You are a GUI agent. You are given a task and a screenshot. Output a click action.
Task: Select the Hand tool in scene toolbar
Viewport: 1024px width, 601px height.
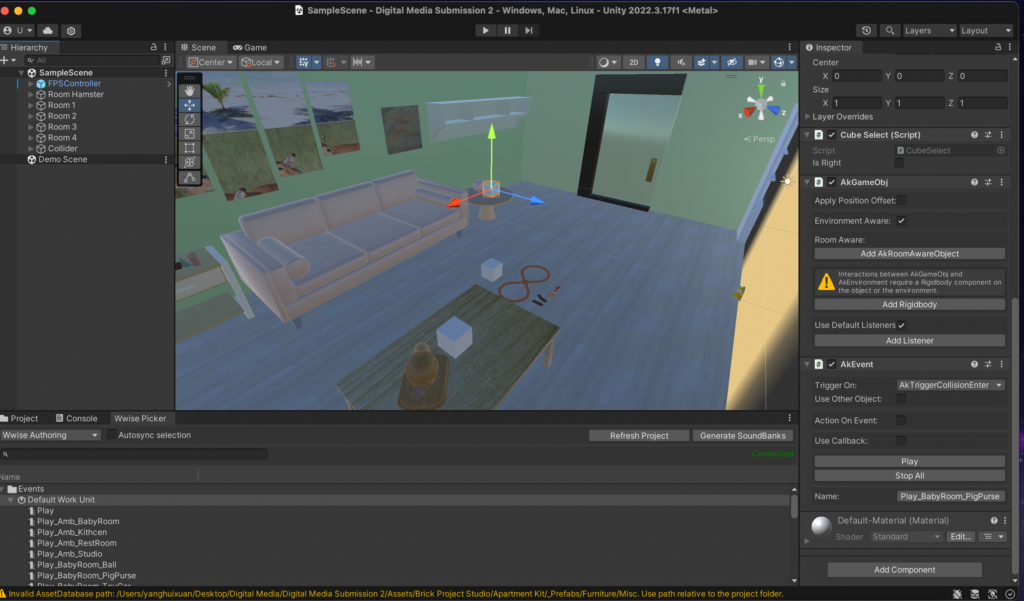[189, 90]
